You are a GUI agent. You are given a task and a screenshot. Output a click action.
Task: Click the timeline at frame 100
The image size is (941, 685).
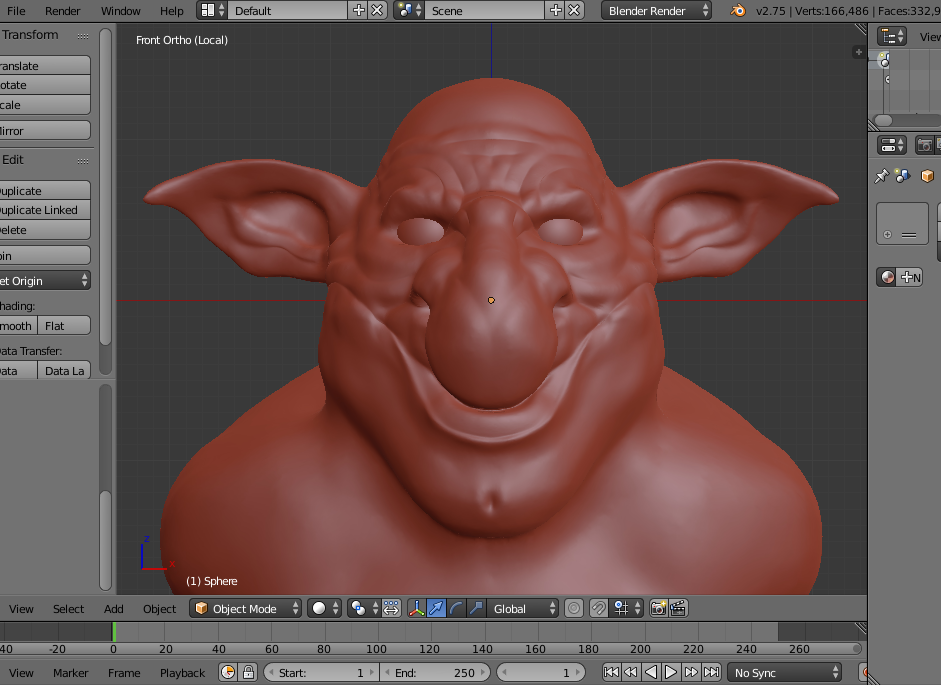pyautogui.click(x=376, y=632)
